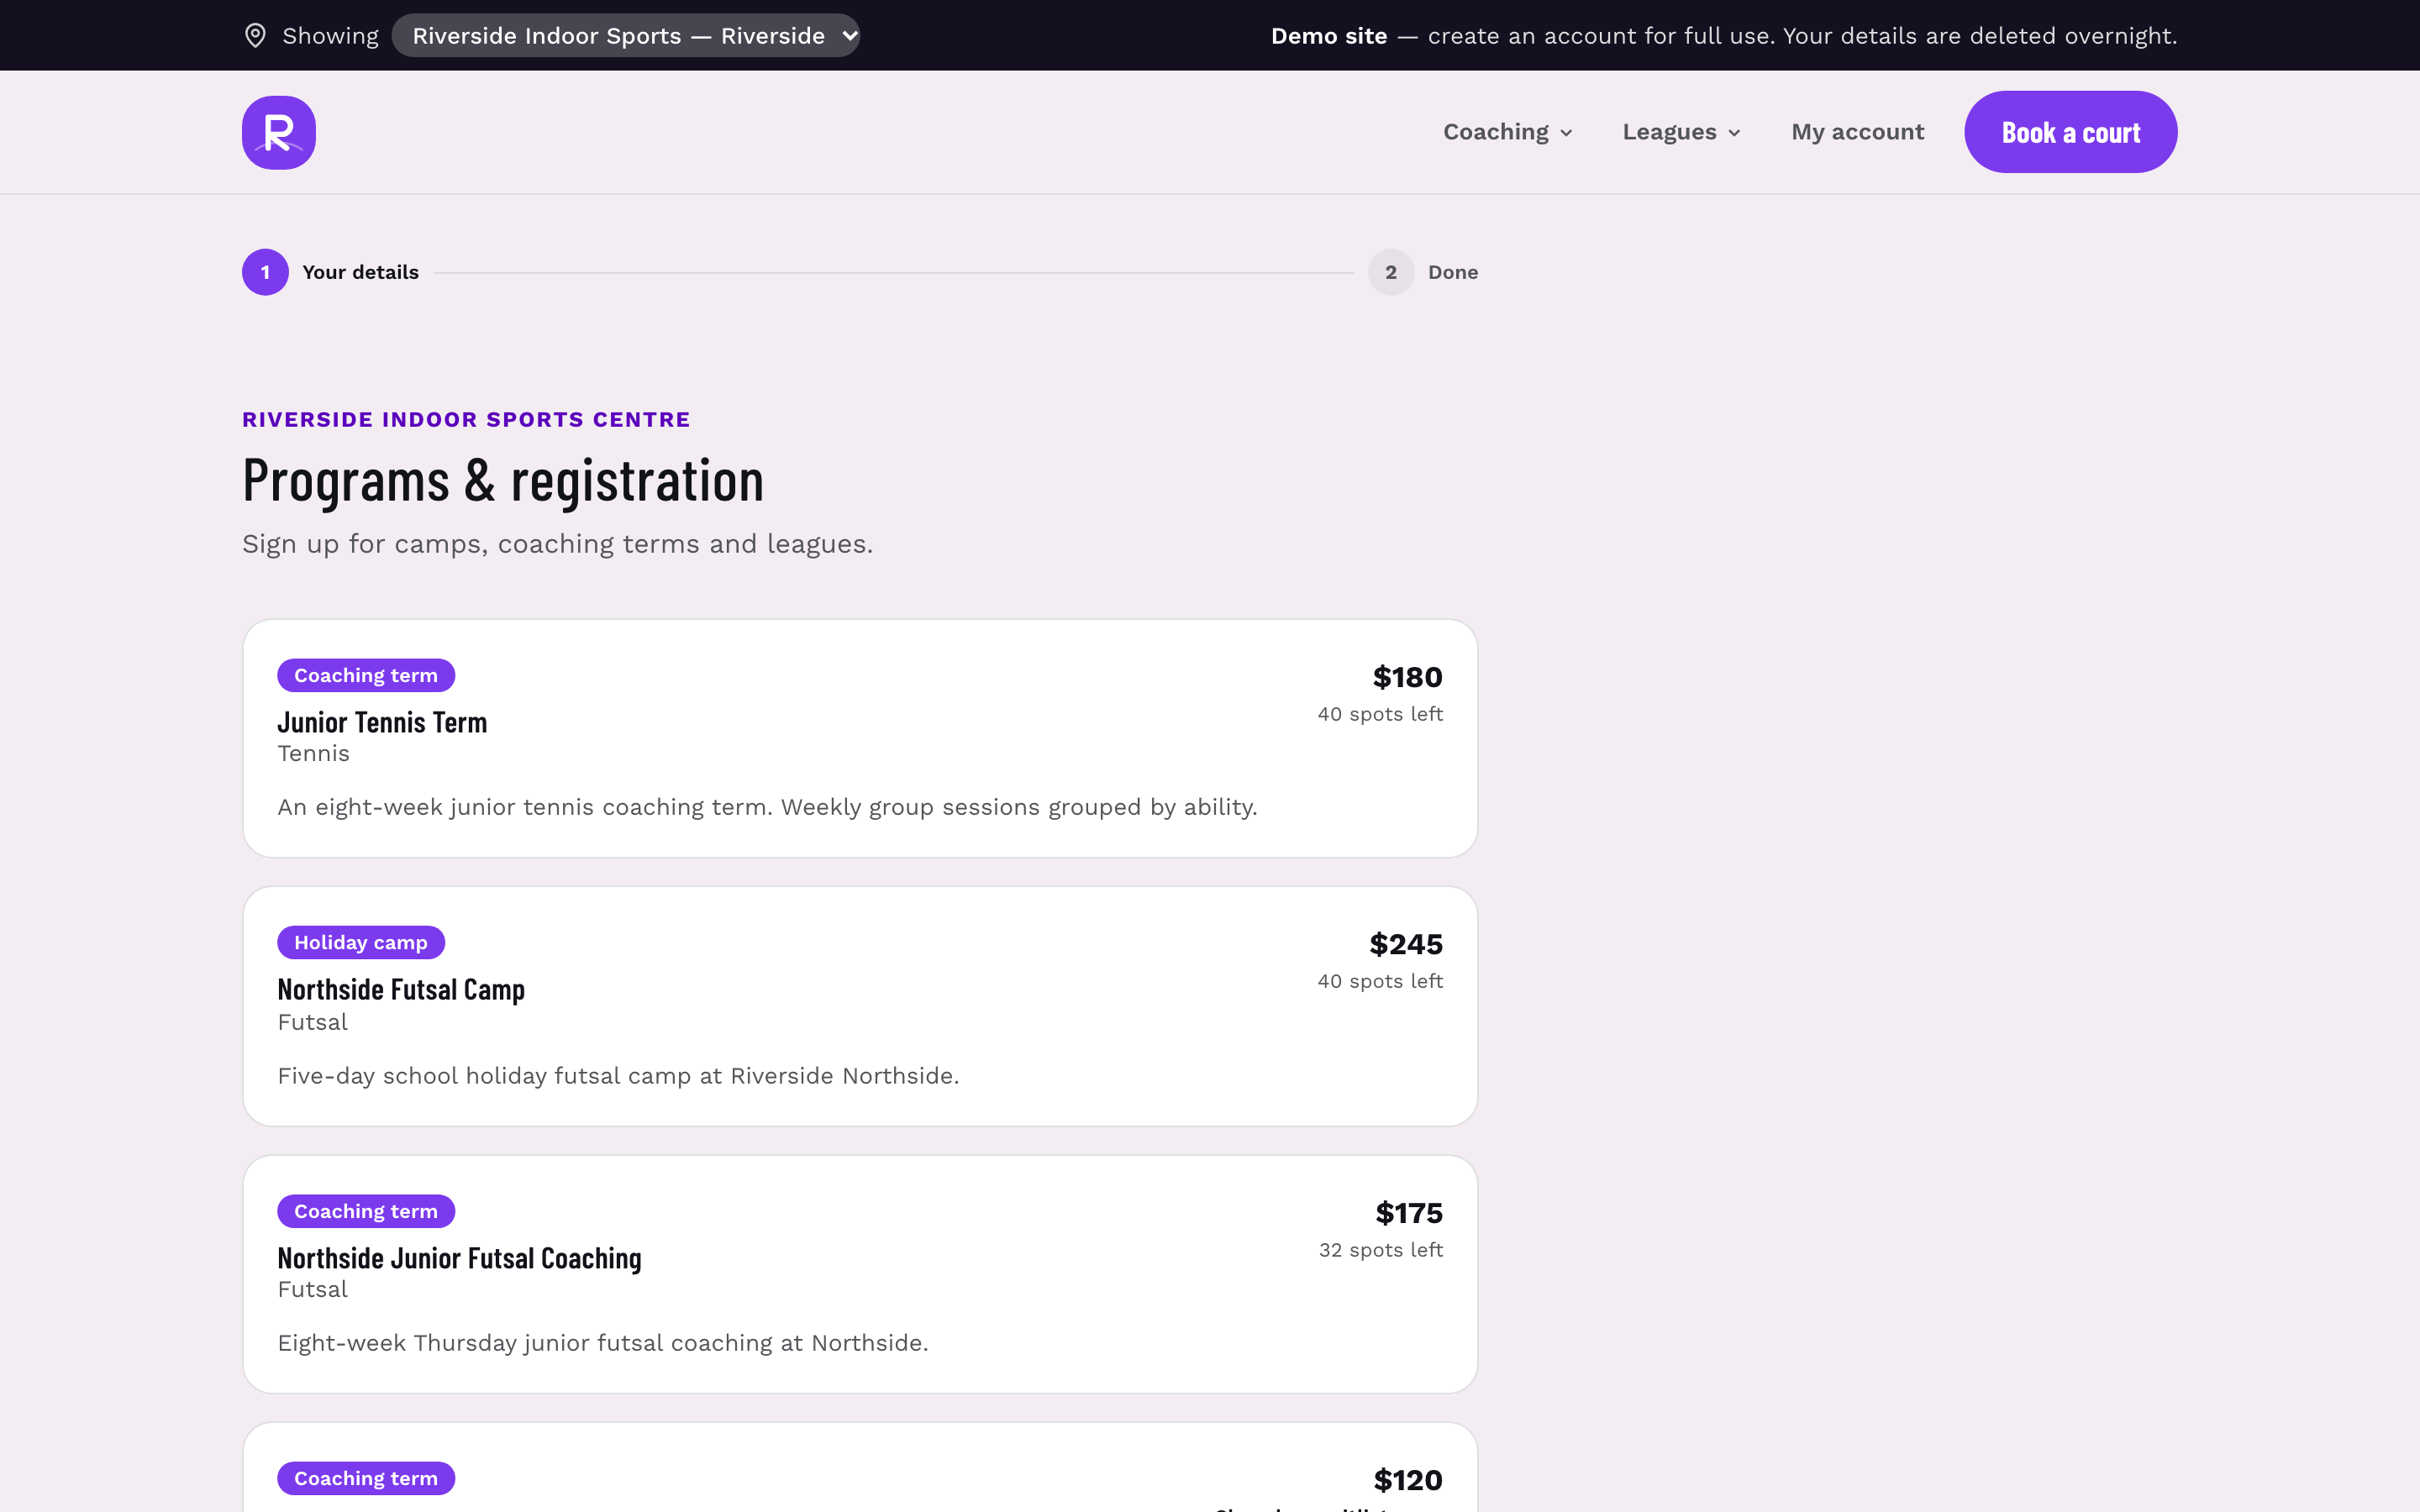
Task: Click the location pin icon beside Showing
Action: point(256,36)
